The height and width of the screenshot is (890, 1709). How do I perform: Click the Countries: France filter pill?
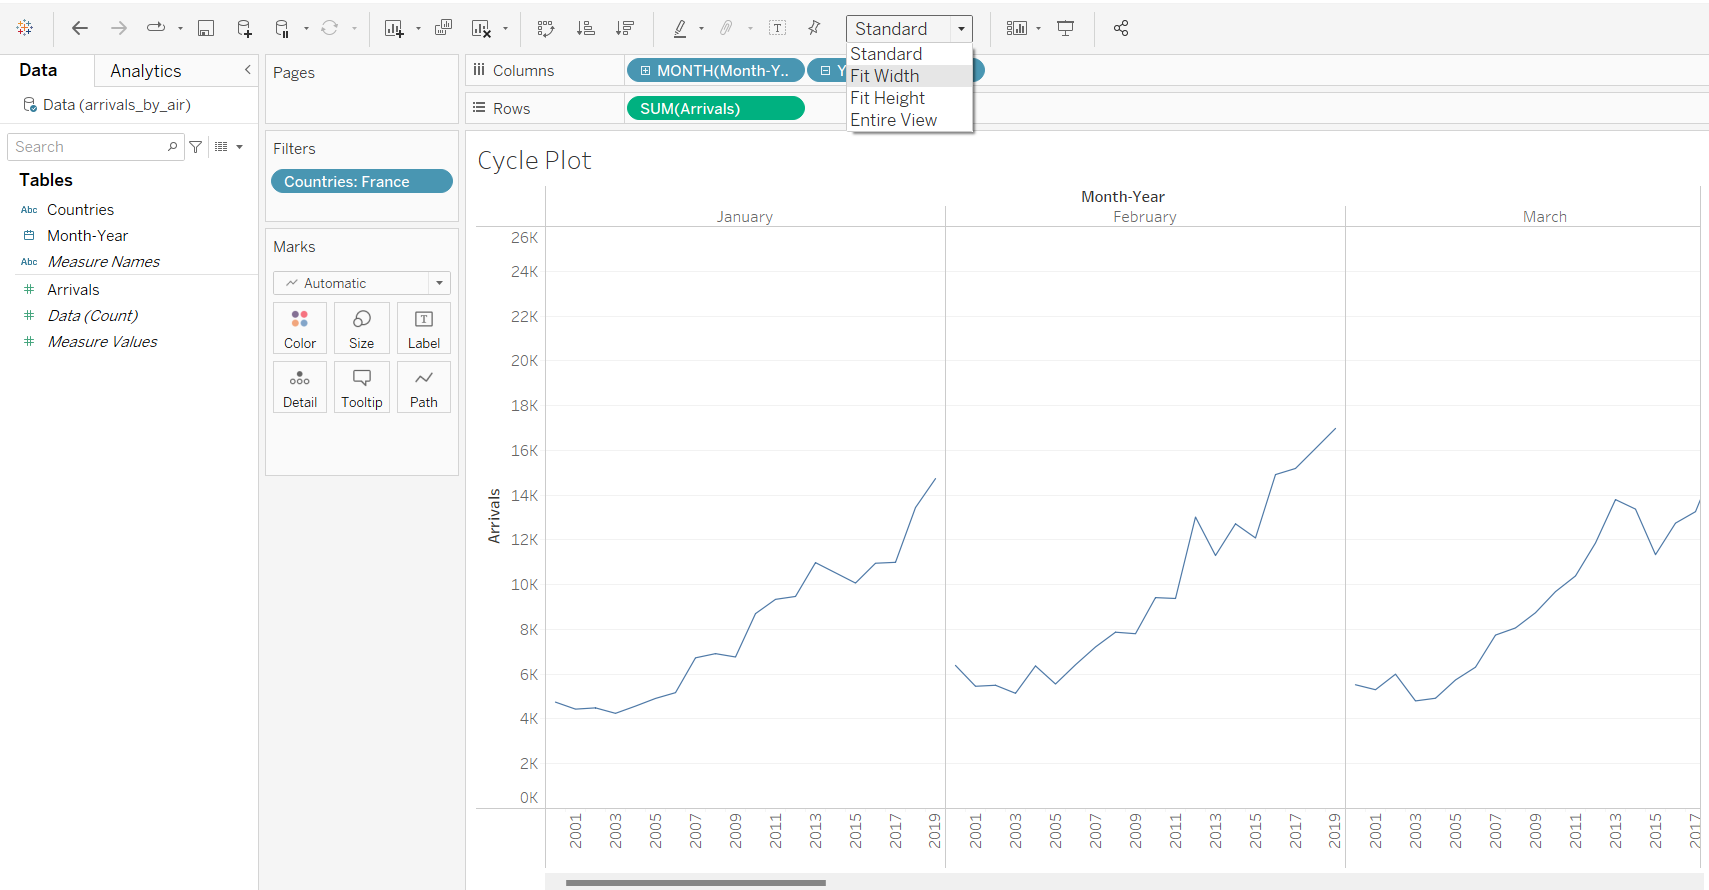click(361, 181)
